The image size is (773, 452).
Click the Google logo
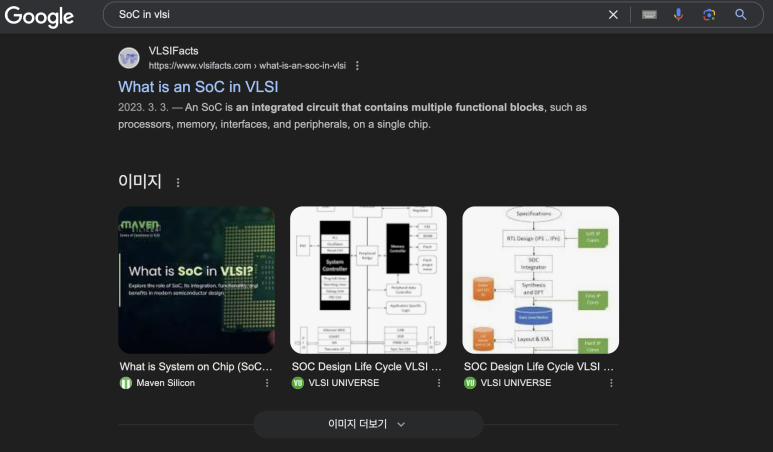pos(39,16)
